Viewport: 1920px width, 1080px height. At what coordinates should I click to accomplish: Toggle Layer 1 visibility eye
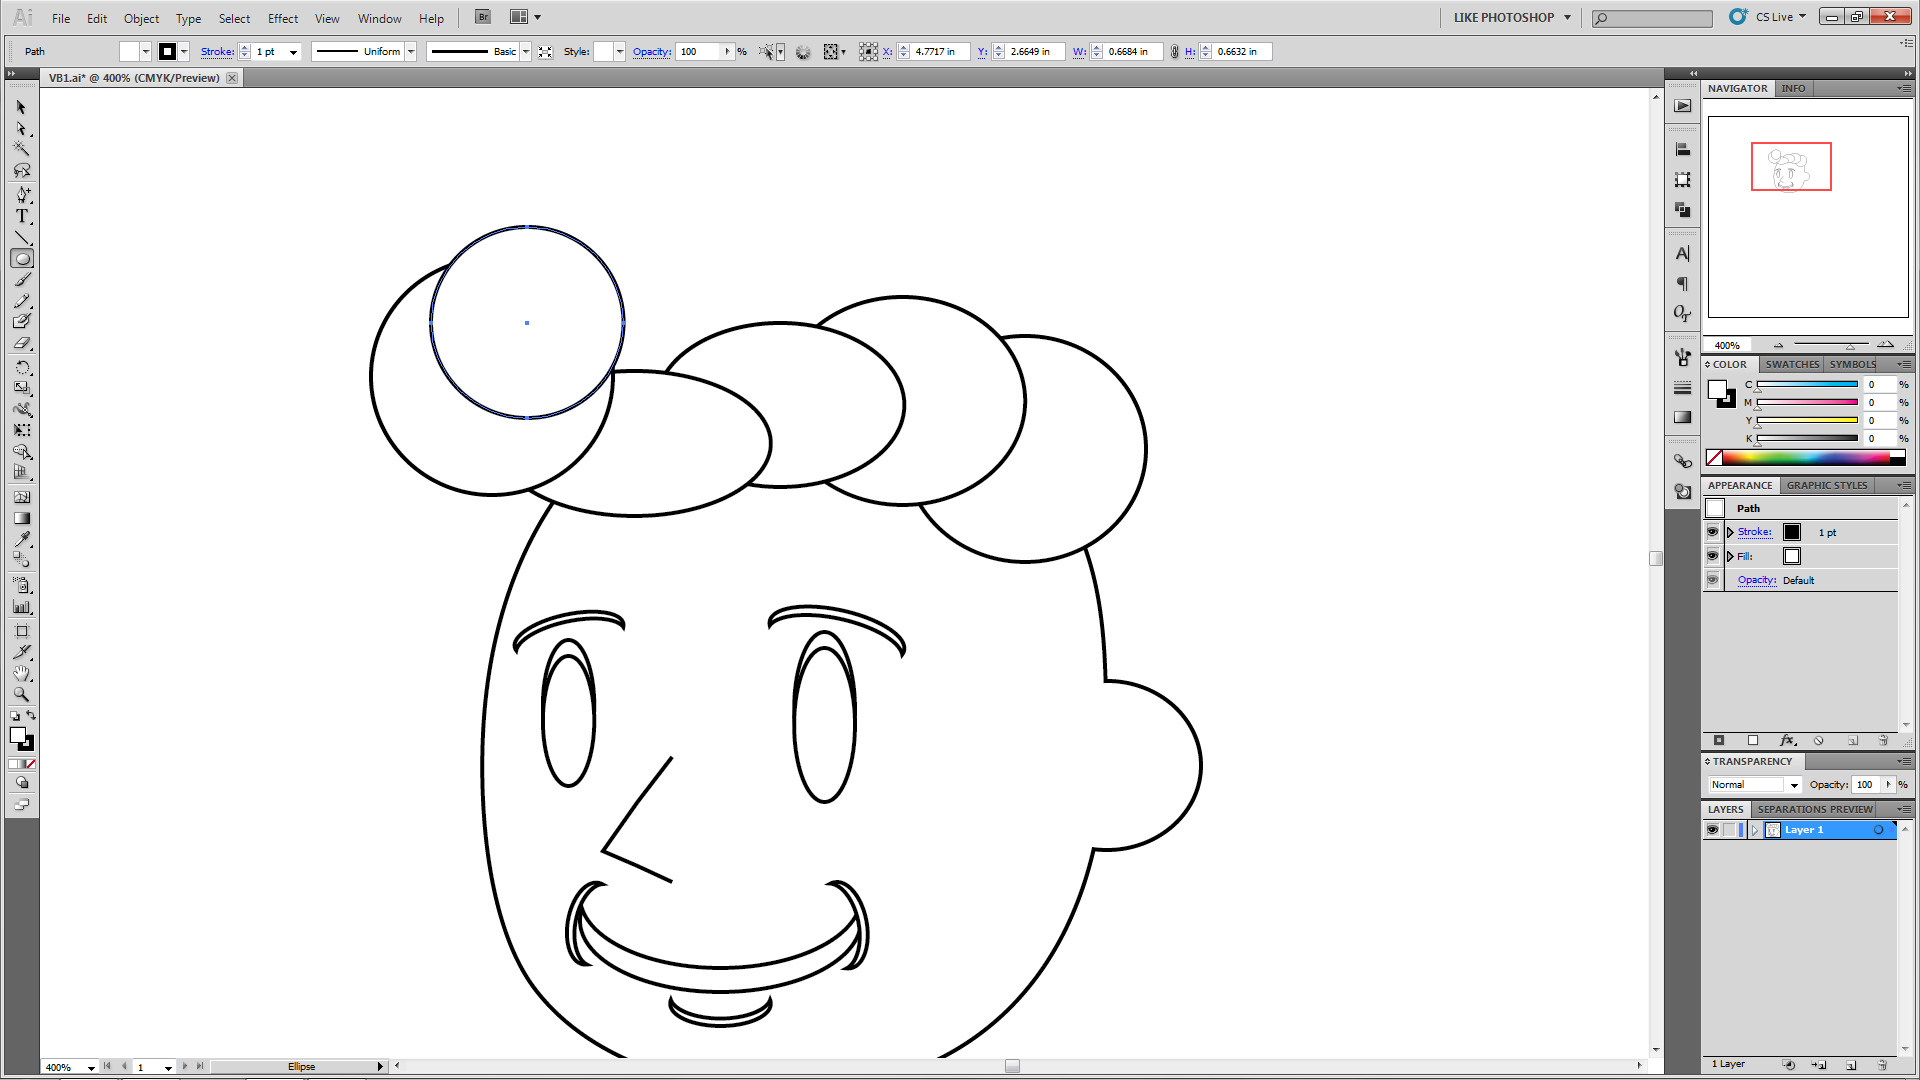[1712, 830]
